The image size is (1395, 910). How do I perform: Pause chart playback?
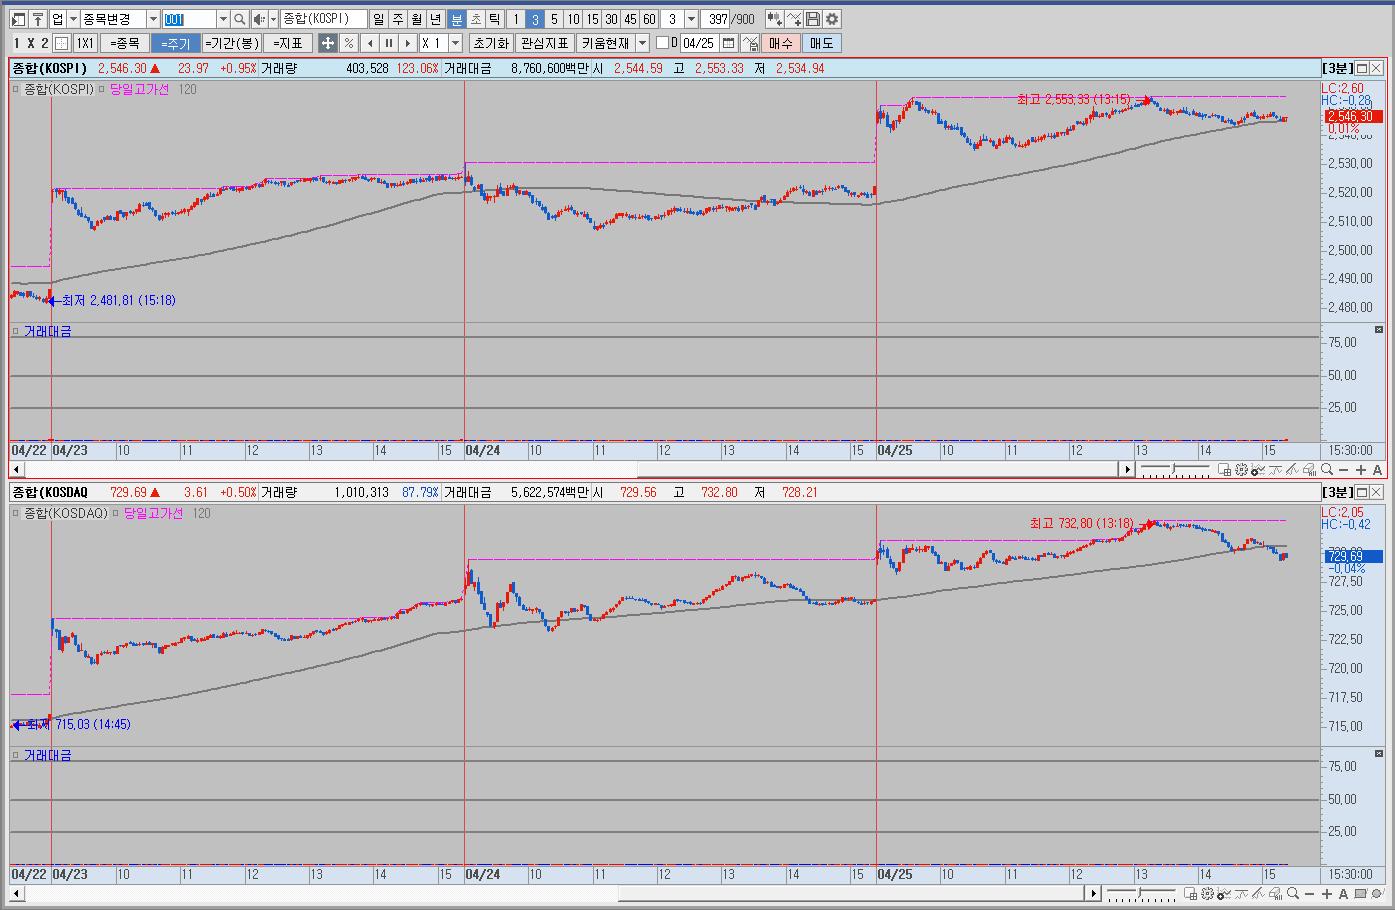(x=389, y=43)
